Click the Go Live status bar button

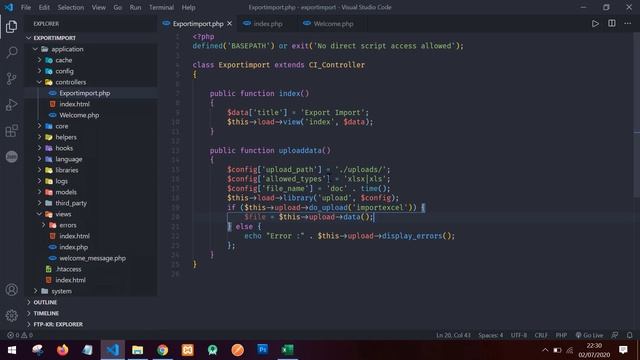(x=589, y=335)
